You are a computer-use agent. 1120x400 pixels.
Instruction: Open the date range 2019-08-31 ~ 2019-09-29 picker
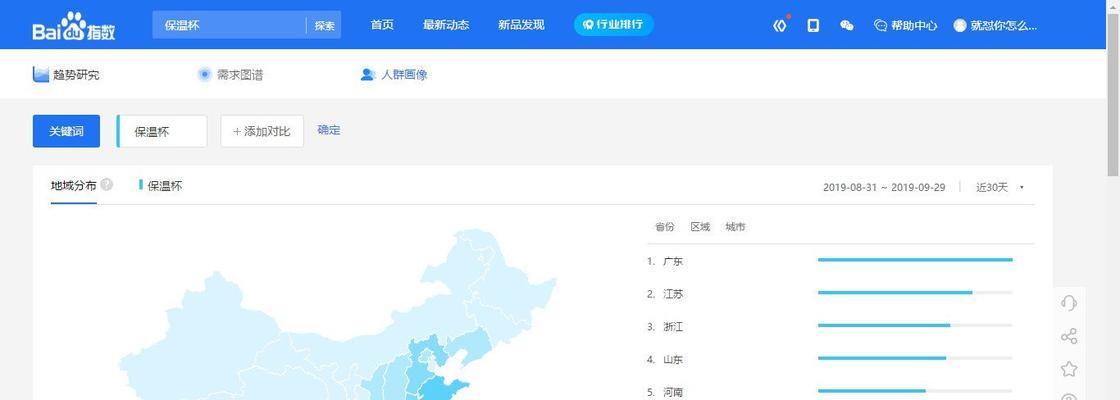(883, 187)
